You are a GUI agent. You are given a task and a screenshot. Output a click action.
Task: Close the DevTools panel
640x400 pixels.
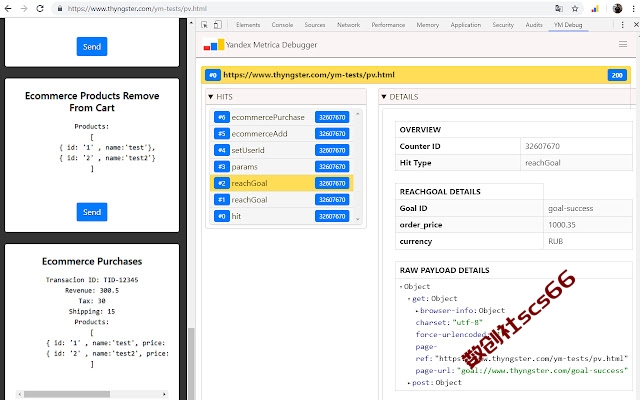coord(636,25)
